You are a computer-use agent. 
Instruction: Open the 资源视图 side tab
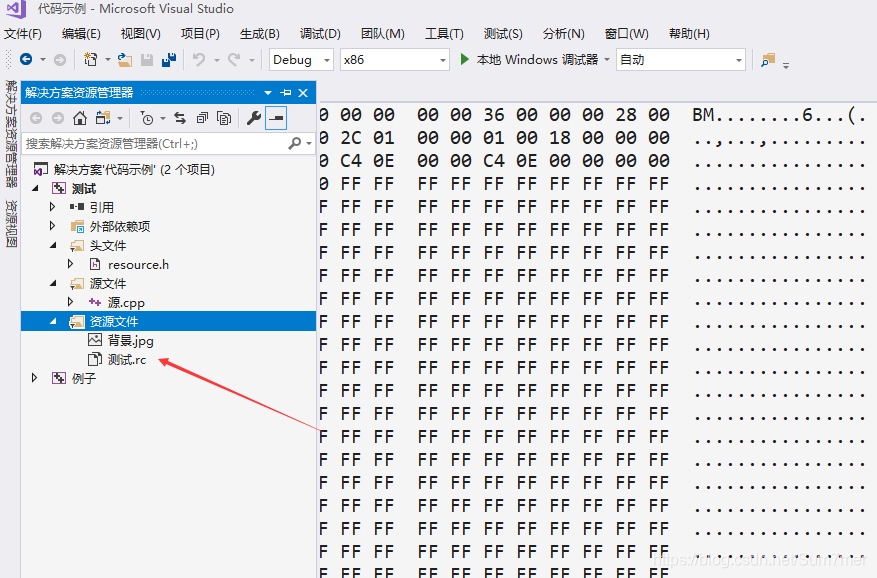[11, 224]
